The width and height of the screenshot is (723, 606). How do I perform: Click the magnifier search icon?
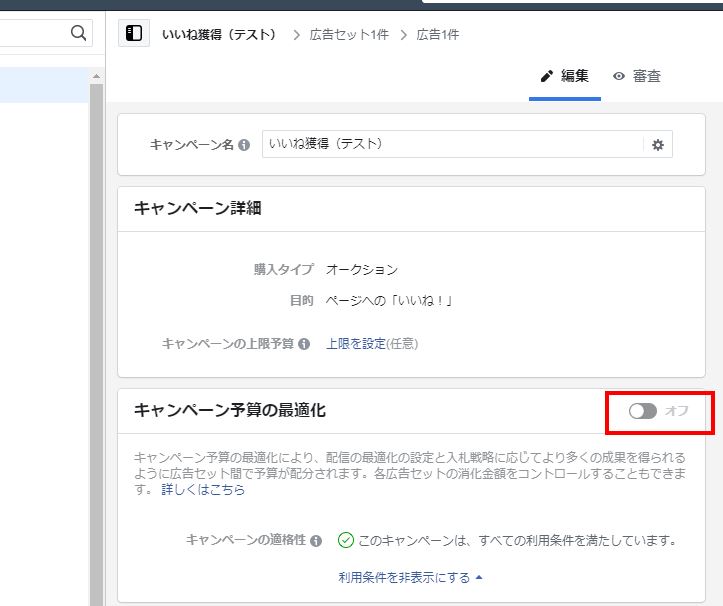(x=80, y=33)
